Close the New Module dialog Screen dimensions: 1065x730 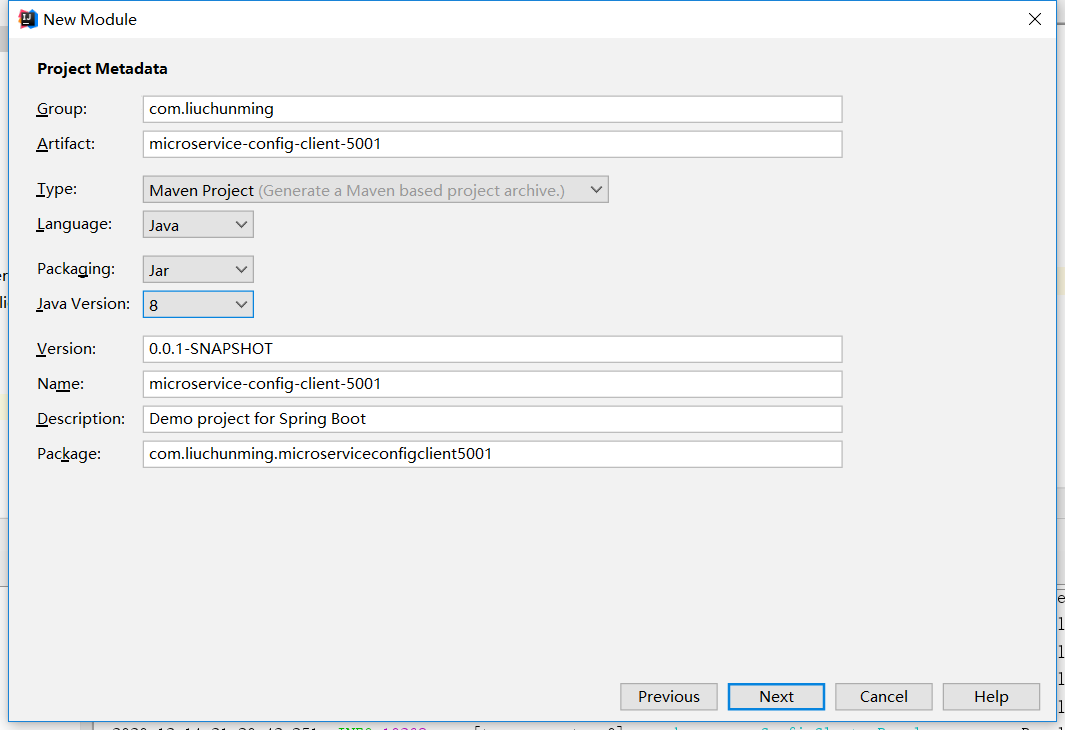[1034, 19]
